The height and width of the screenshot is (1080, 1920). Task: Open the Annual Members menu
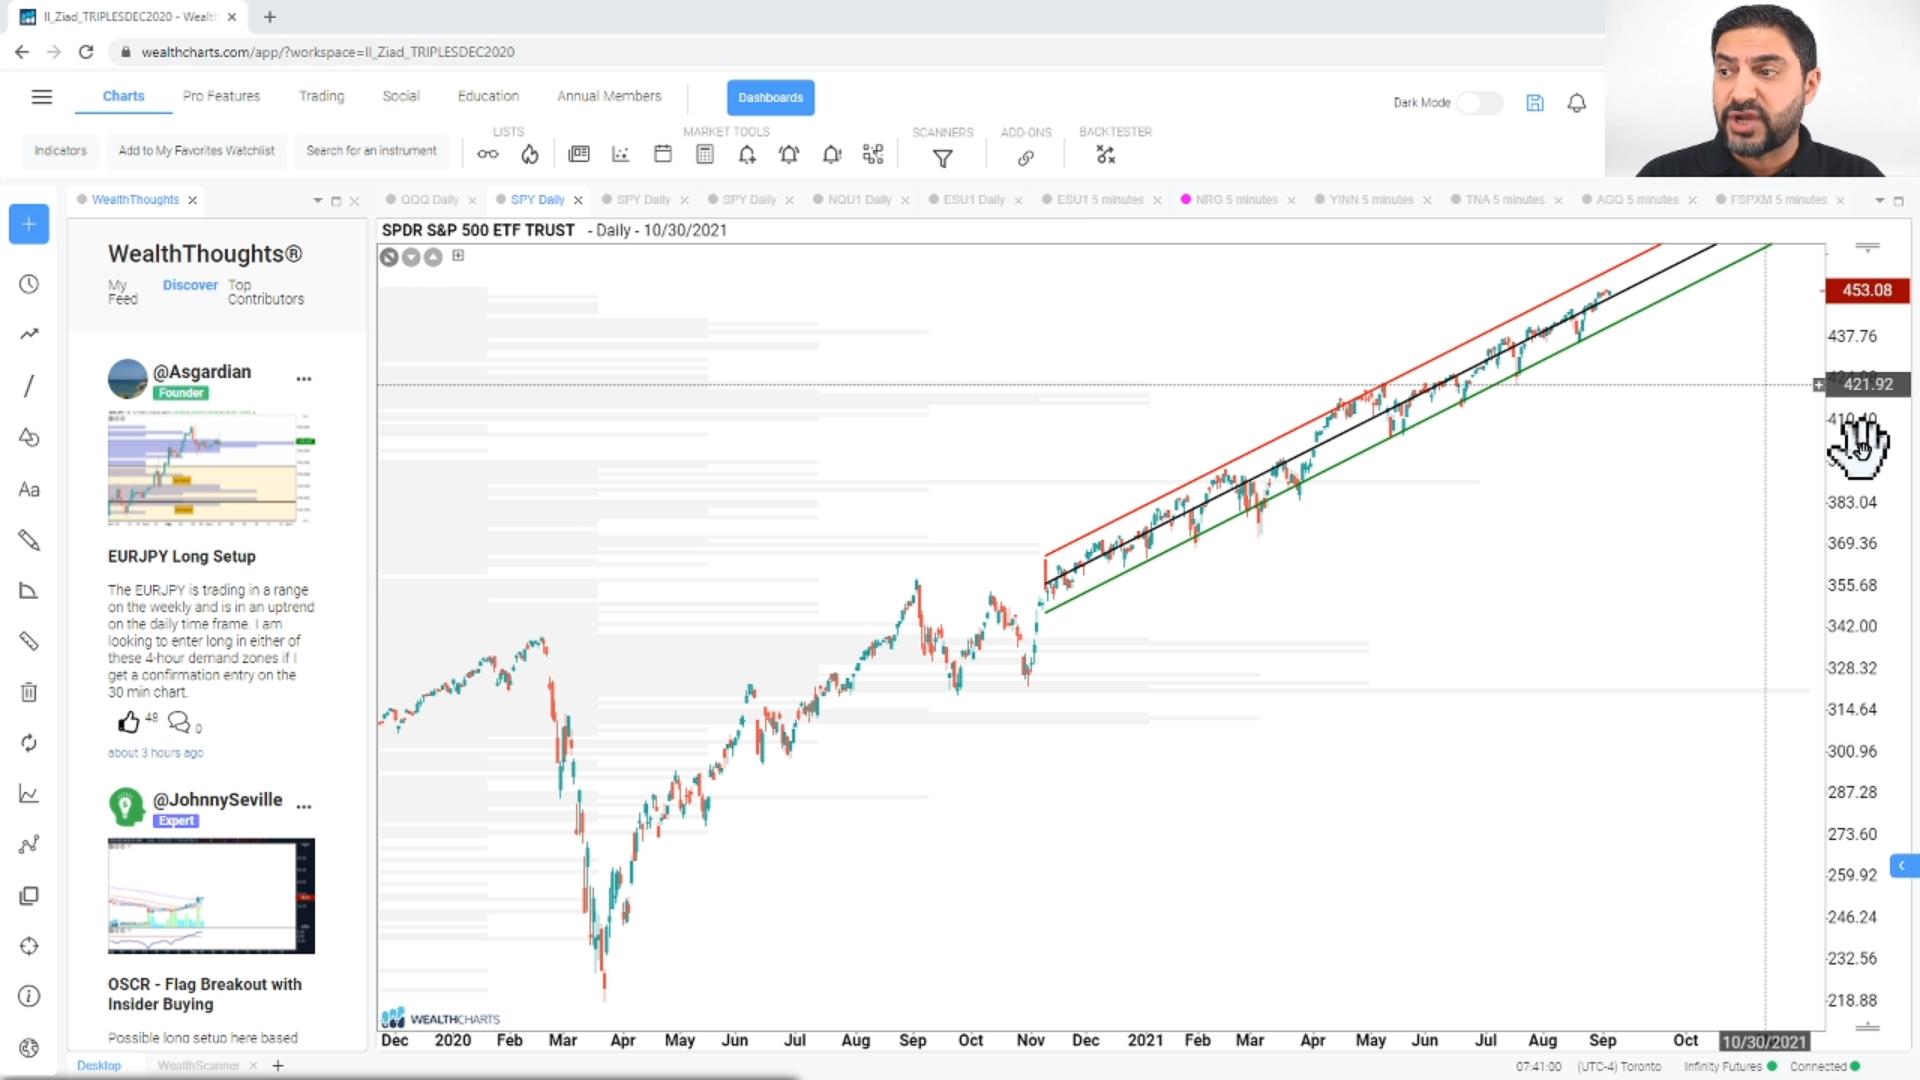coord(609,96)
